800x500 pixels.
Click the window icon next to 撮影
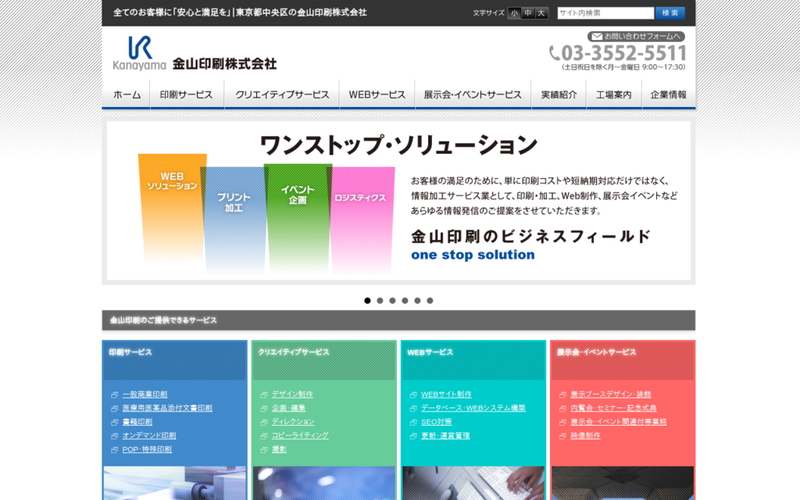[264, 450]
